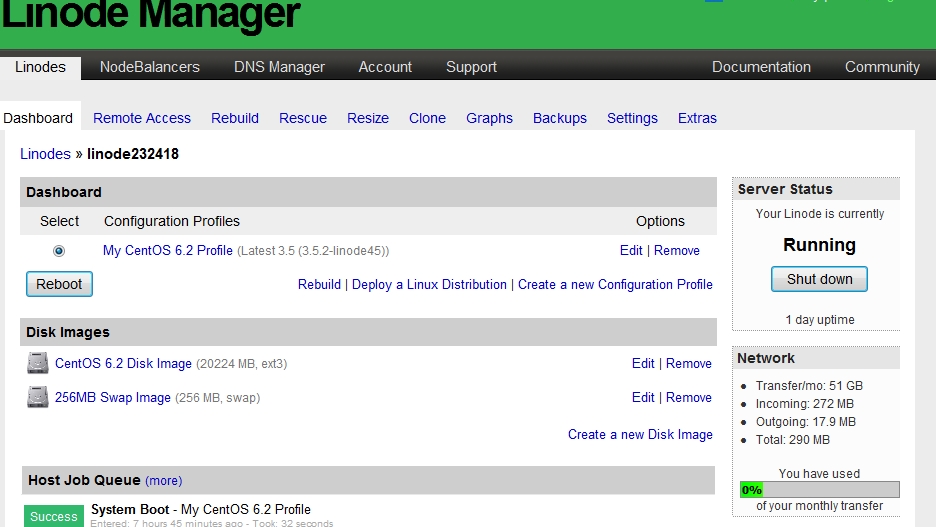Open the Extras subtab
This screenshot has height=527, width=936.
tap(697, 118)
